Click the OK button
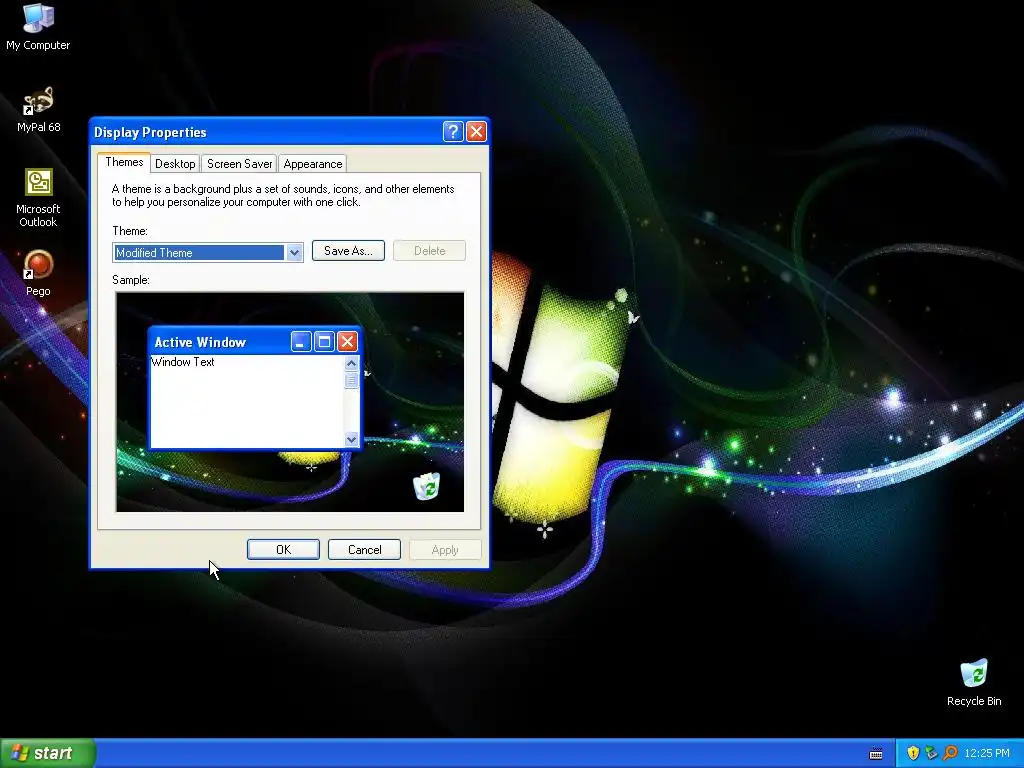1024x768 pixels. [283, 550]
